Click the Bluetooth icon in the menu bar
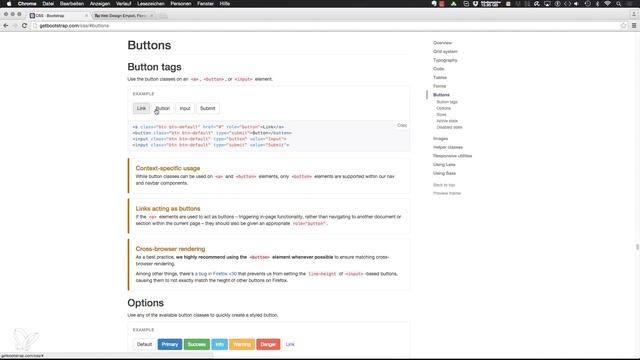Screen dimensions: 640x360 pos(598,4)
